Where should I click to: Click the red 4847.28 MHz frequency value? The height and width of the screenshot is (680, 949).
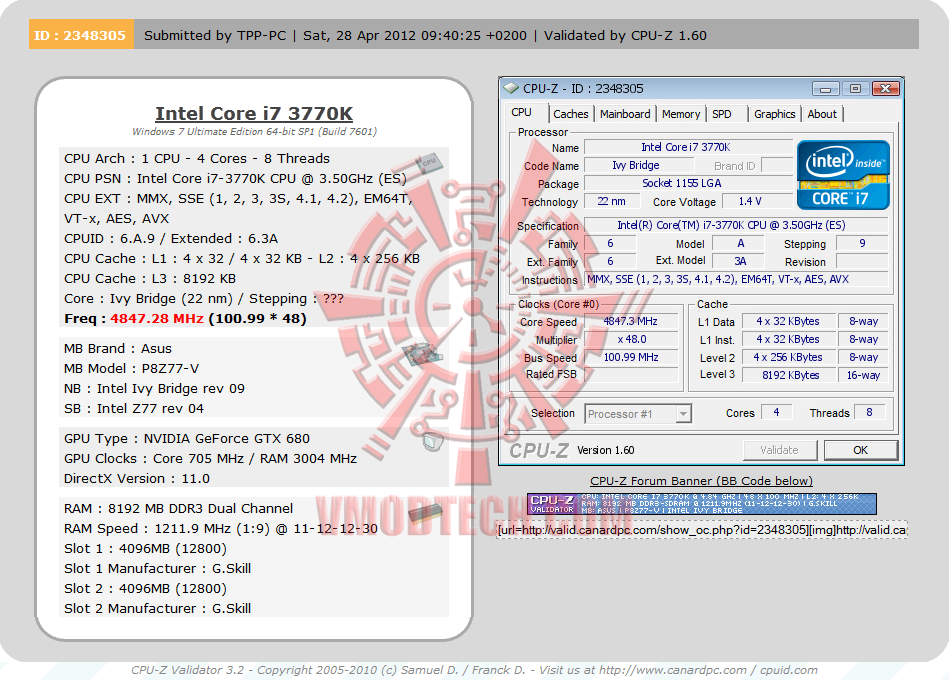tap(156, 318)
